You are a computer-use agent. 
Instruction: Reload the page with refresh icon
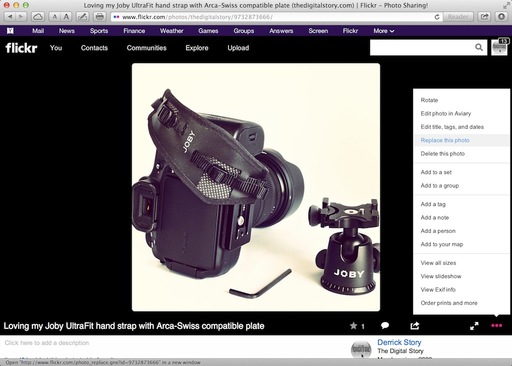437,17
